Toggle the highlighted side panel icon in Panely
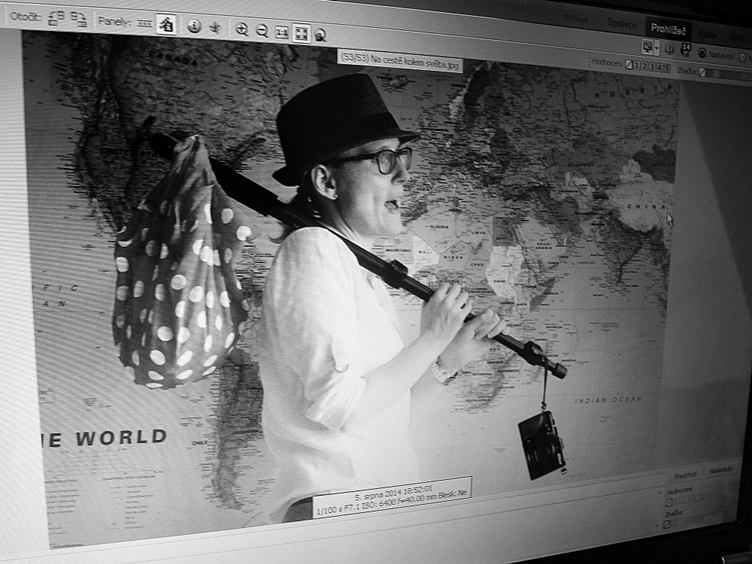752x564 pixels. coord(166,24)
